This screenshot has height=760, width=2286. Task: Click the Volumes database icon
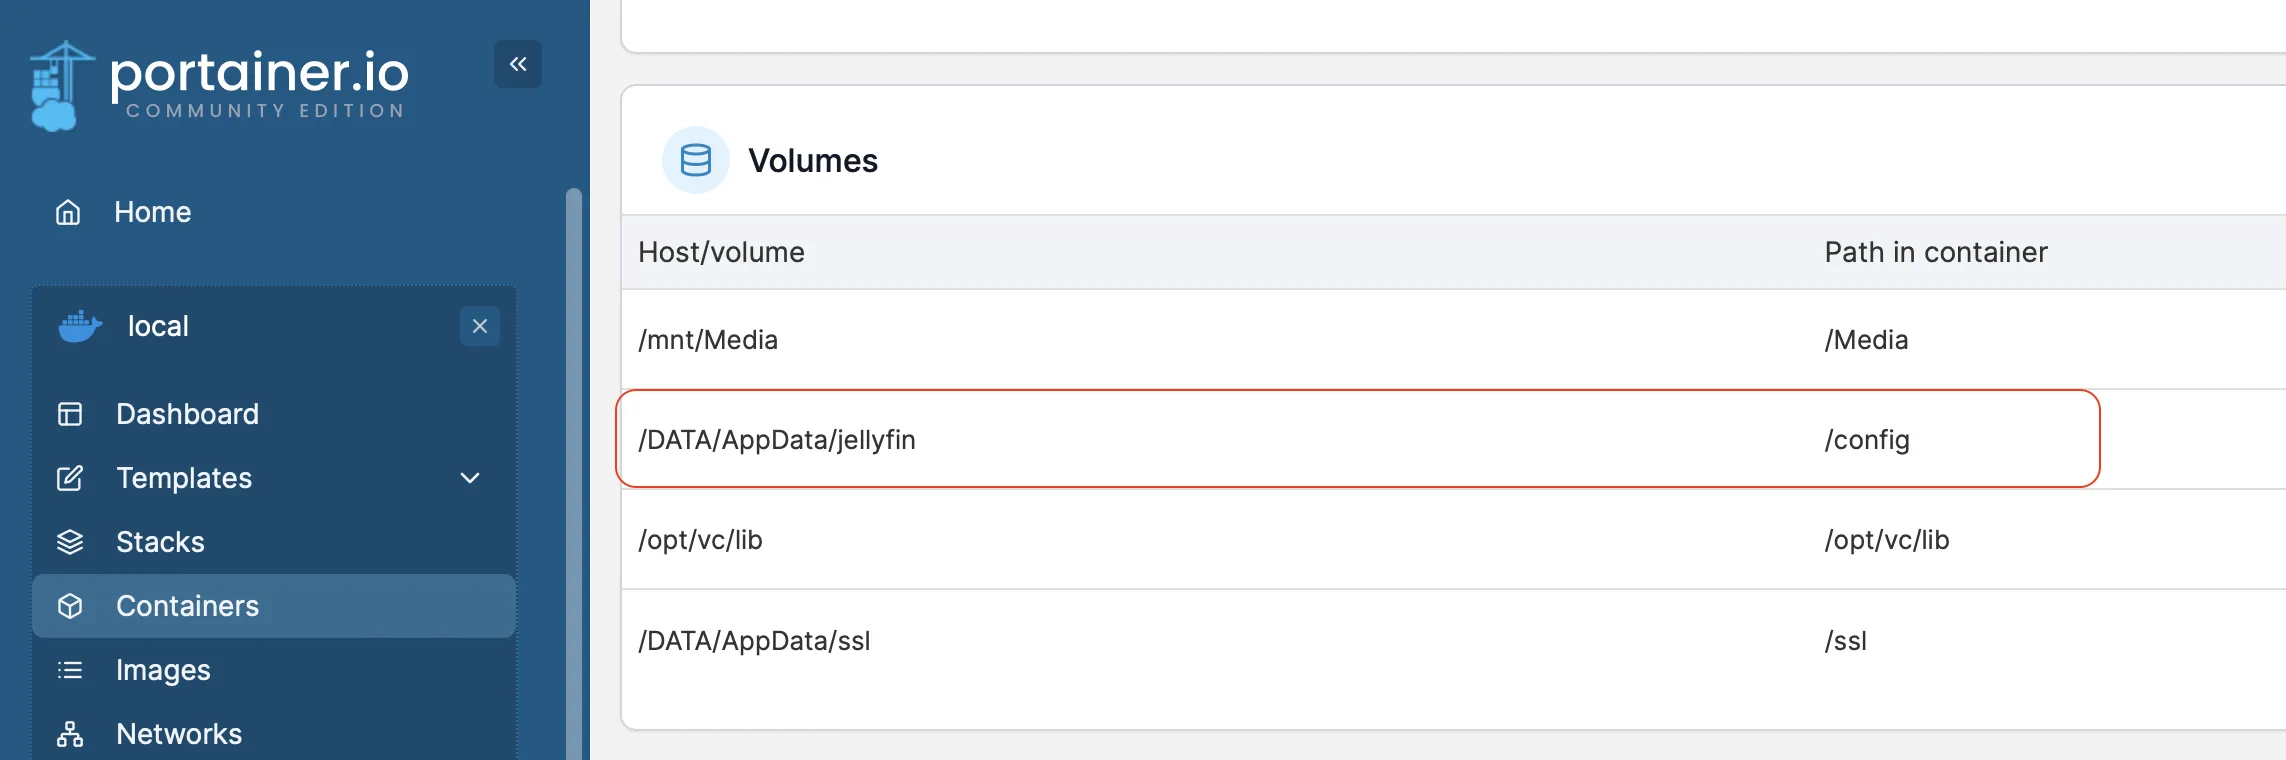696,160
